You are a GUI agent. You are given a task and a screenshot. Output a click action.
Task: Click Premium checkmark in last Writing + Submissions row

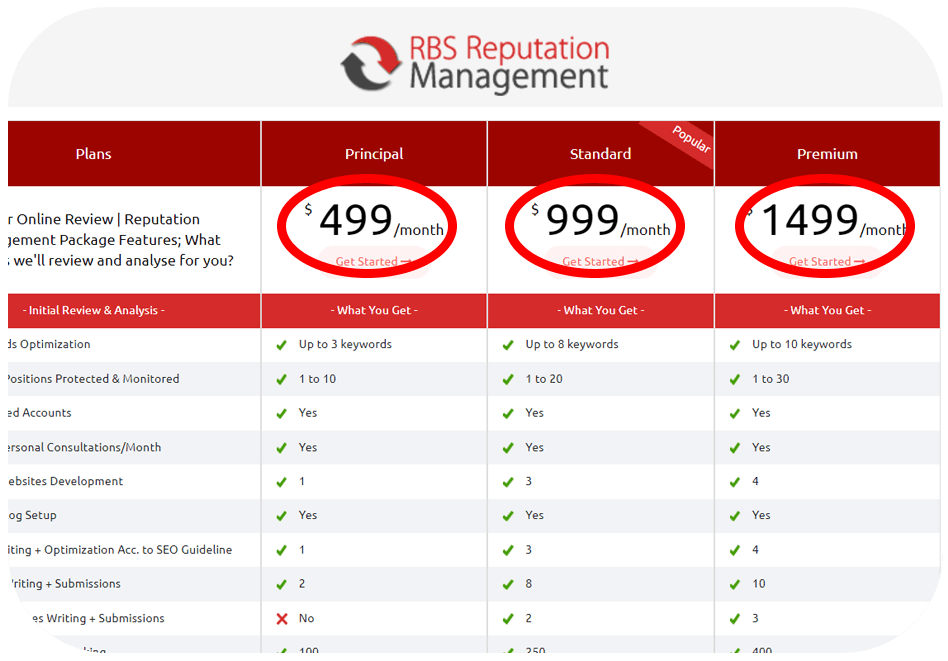(x=735, y=619)
